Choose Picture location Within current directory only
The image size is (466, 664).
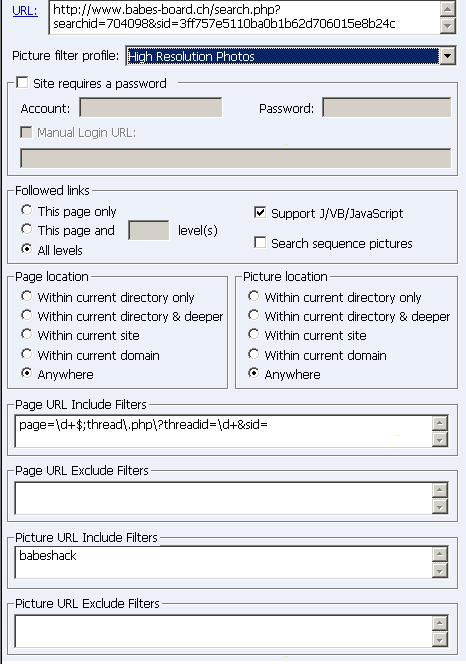[254, 296]
